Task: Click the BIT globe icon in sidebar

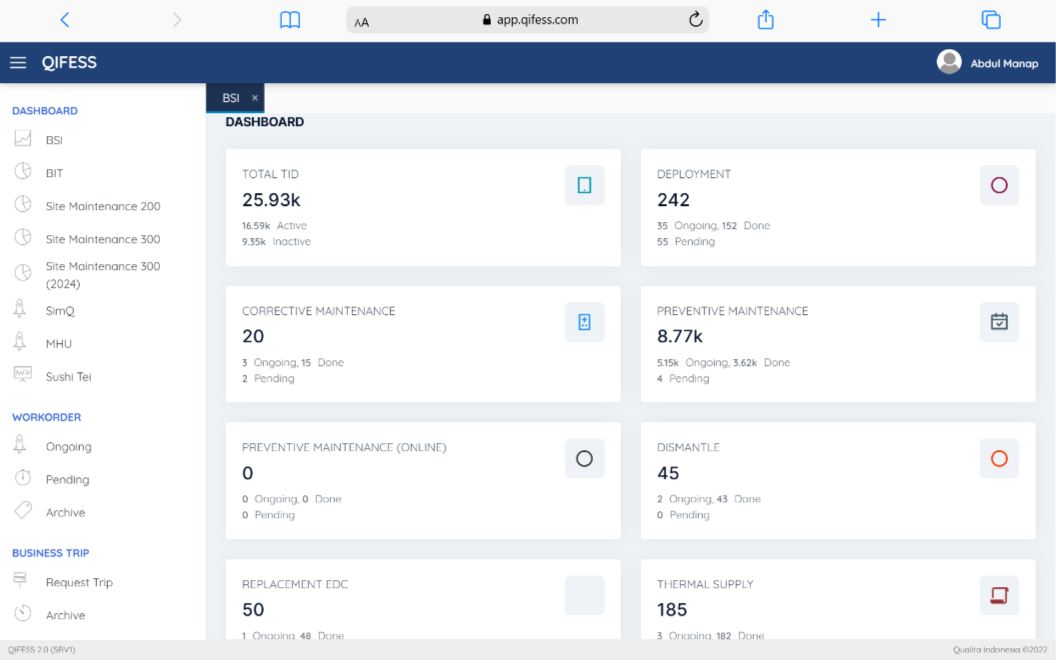Action: [x=24, y=172]
